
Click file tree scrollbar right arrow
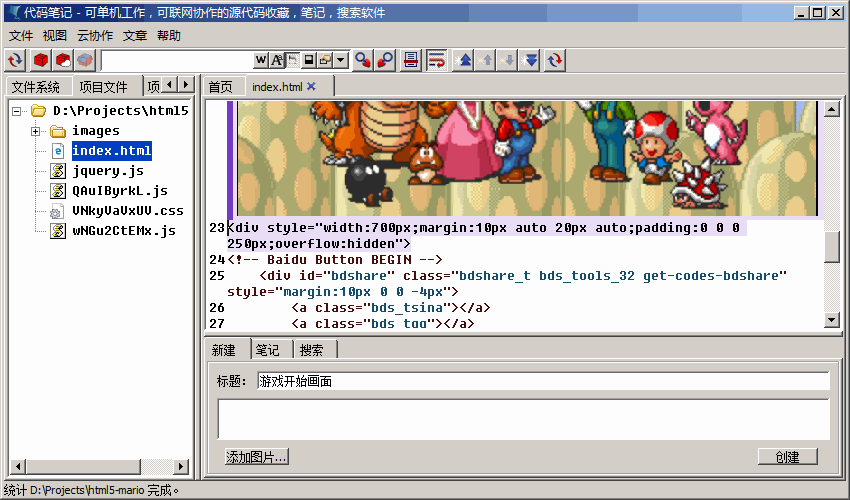[x=181, y=466]
